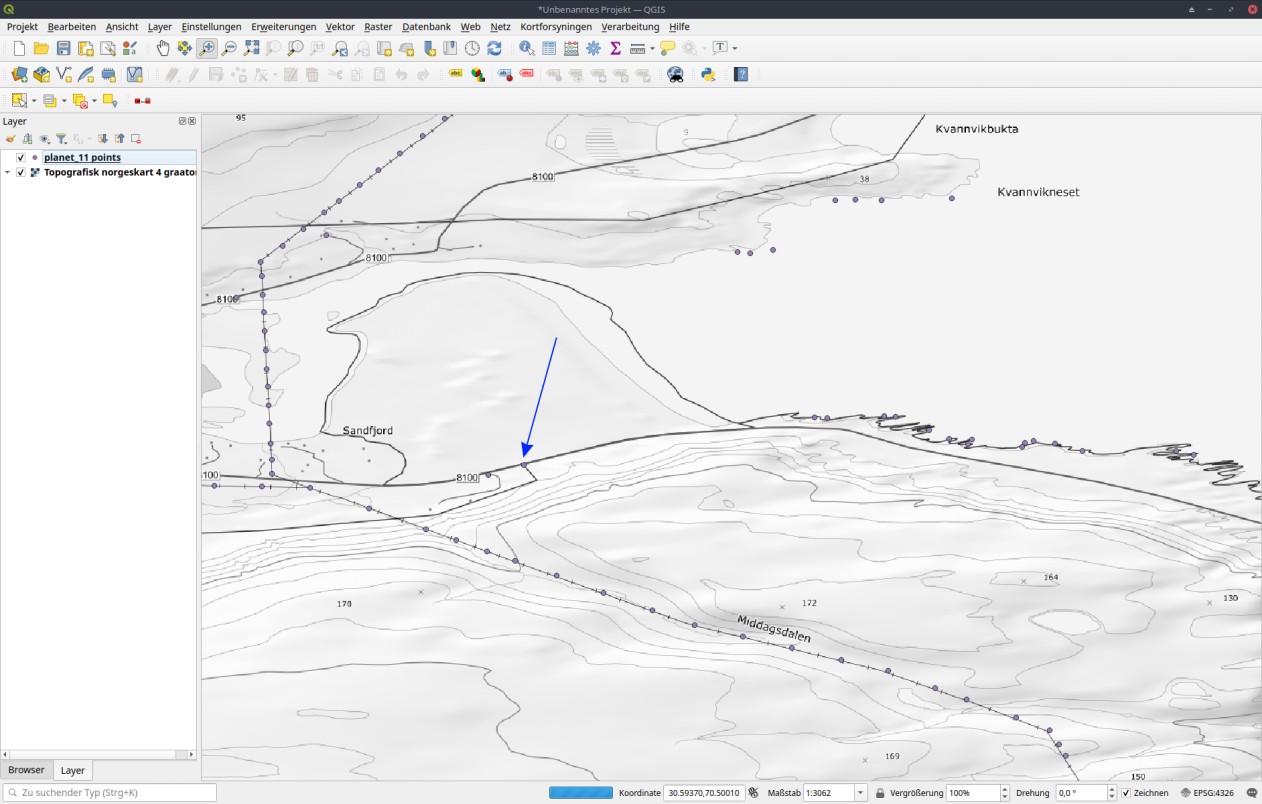Open the attribute table
Screen dimensions: 1262x804
click(x=549, y=48)
